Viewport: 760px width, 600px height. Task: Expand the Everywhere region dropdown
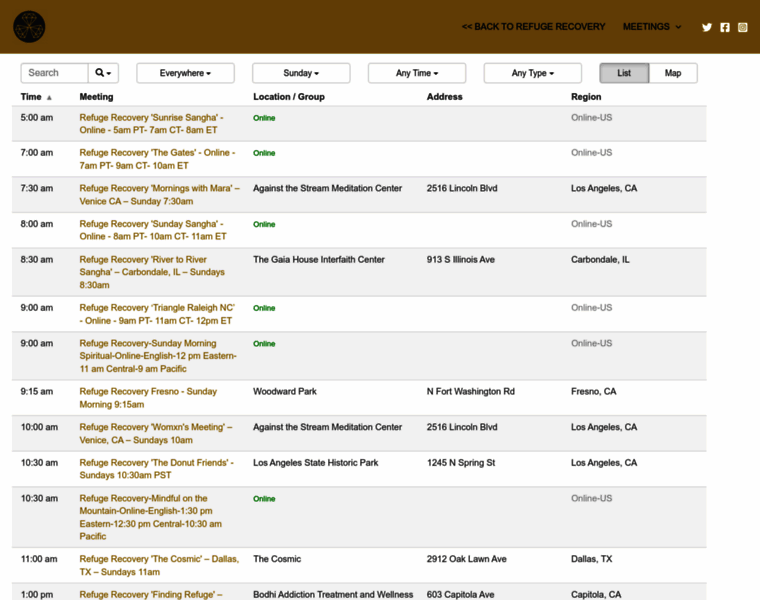[x=185, y=73]
